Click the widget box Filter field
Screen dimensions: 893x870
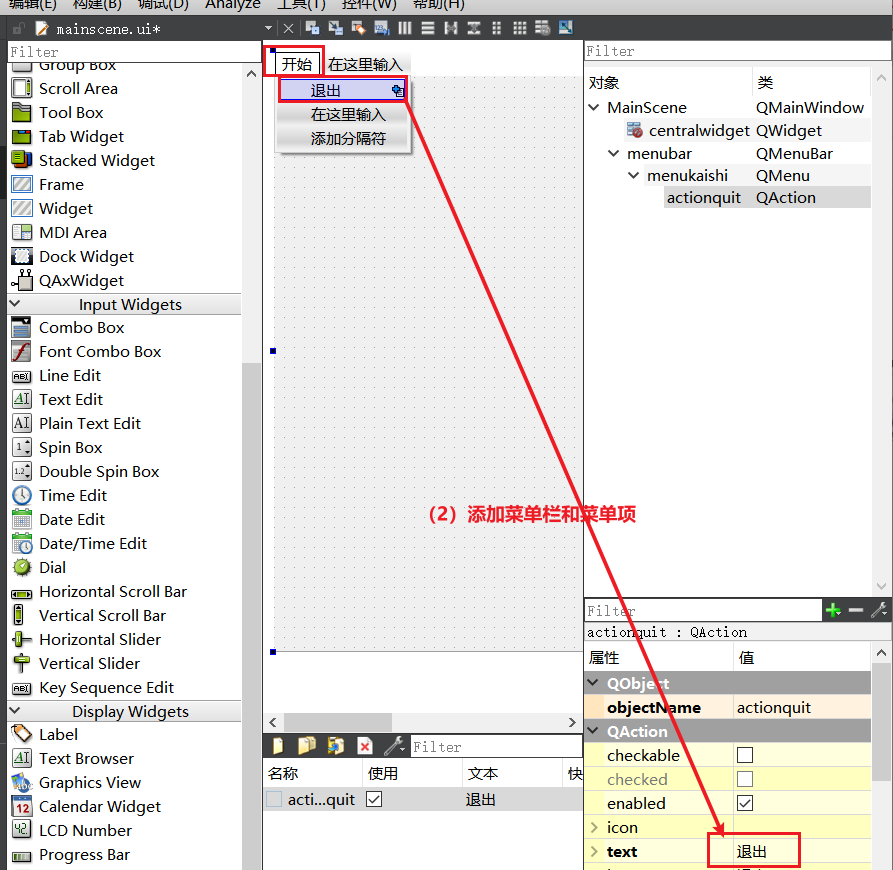pyautogui.click(x=133, y=52)
